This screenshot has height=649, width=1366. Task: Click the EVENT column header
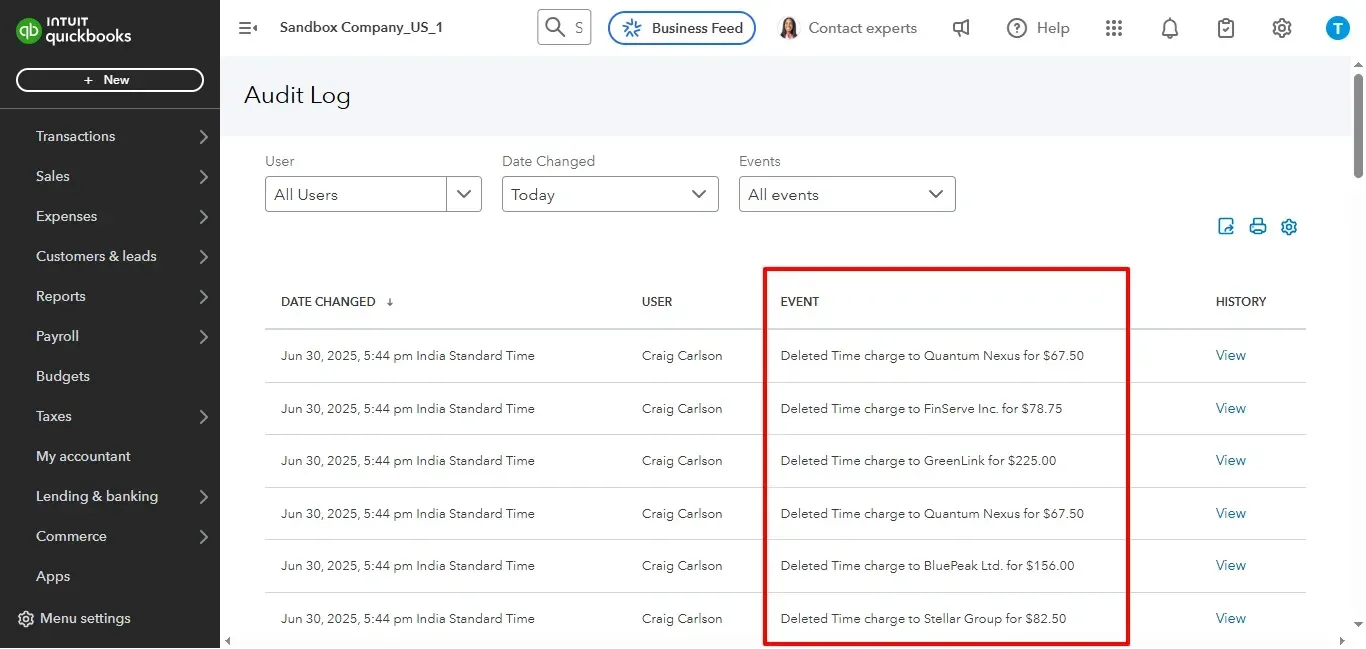(800, 301)
